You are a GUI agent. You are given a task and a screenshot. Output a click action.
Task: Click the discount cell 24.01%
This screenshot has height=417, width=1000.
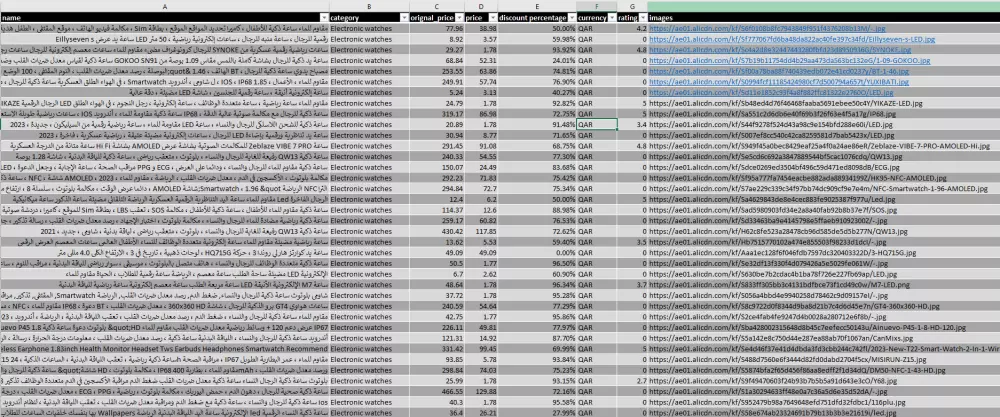coord(536,61)
